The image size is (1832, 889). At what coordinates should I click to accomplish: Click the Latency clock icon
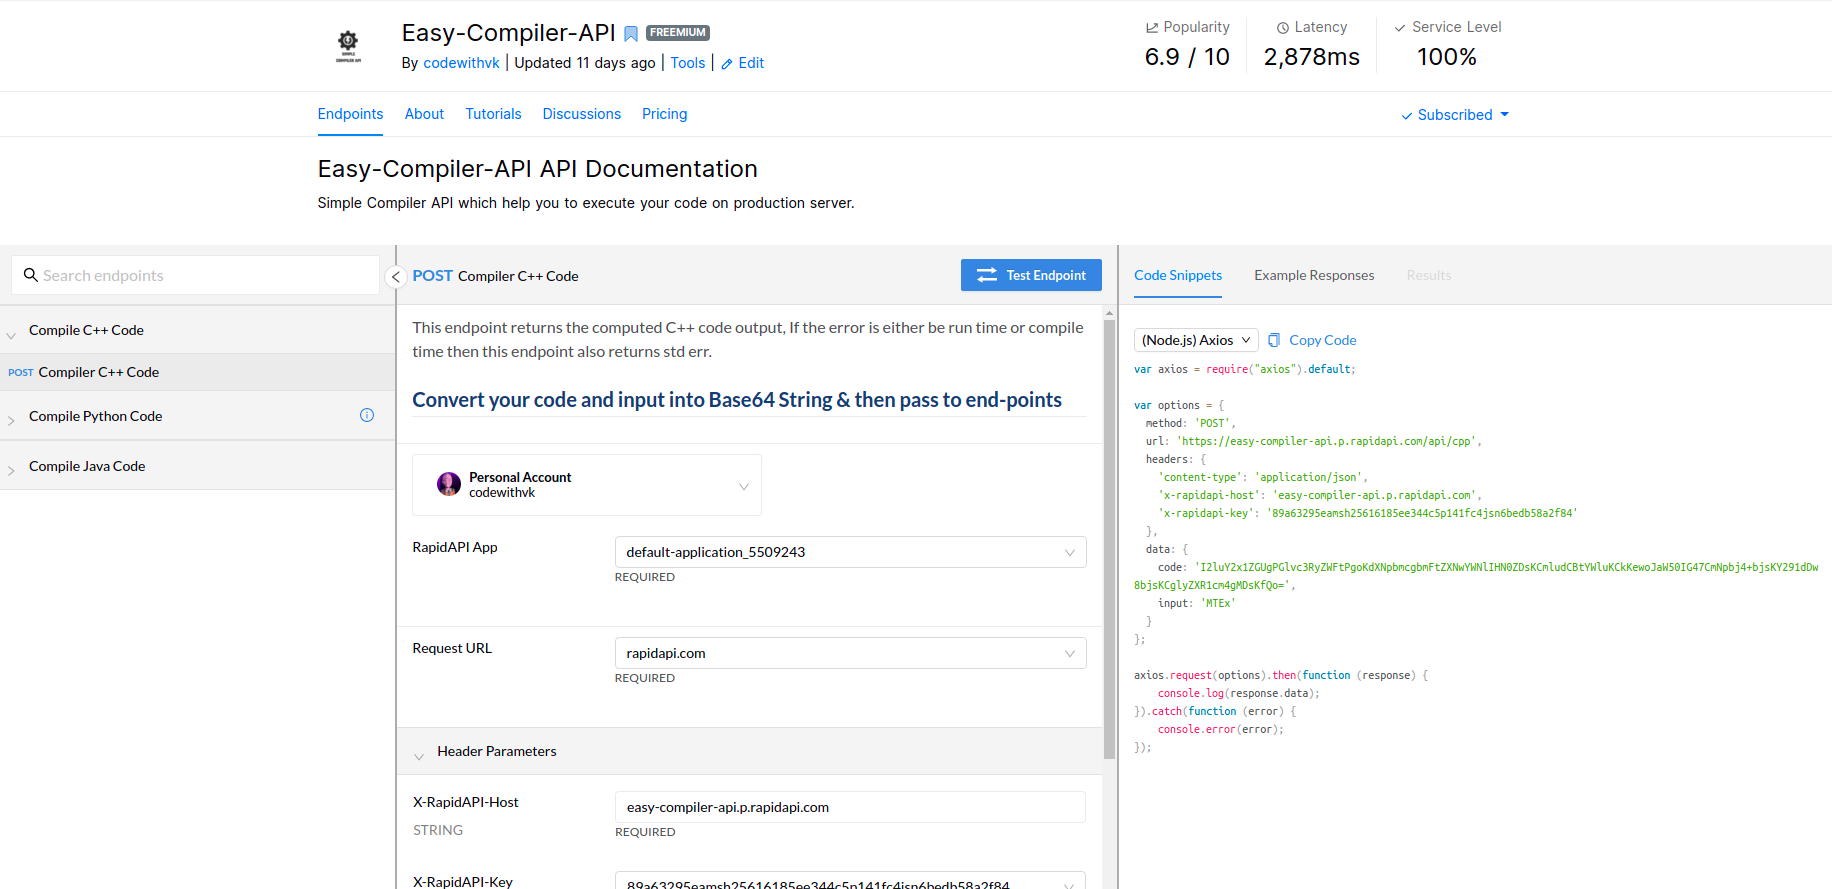click(x=1283, y=28)
